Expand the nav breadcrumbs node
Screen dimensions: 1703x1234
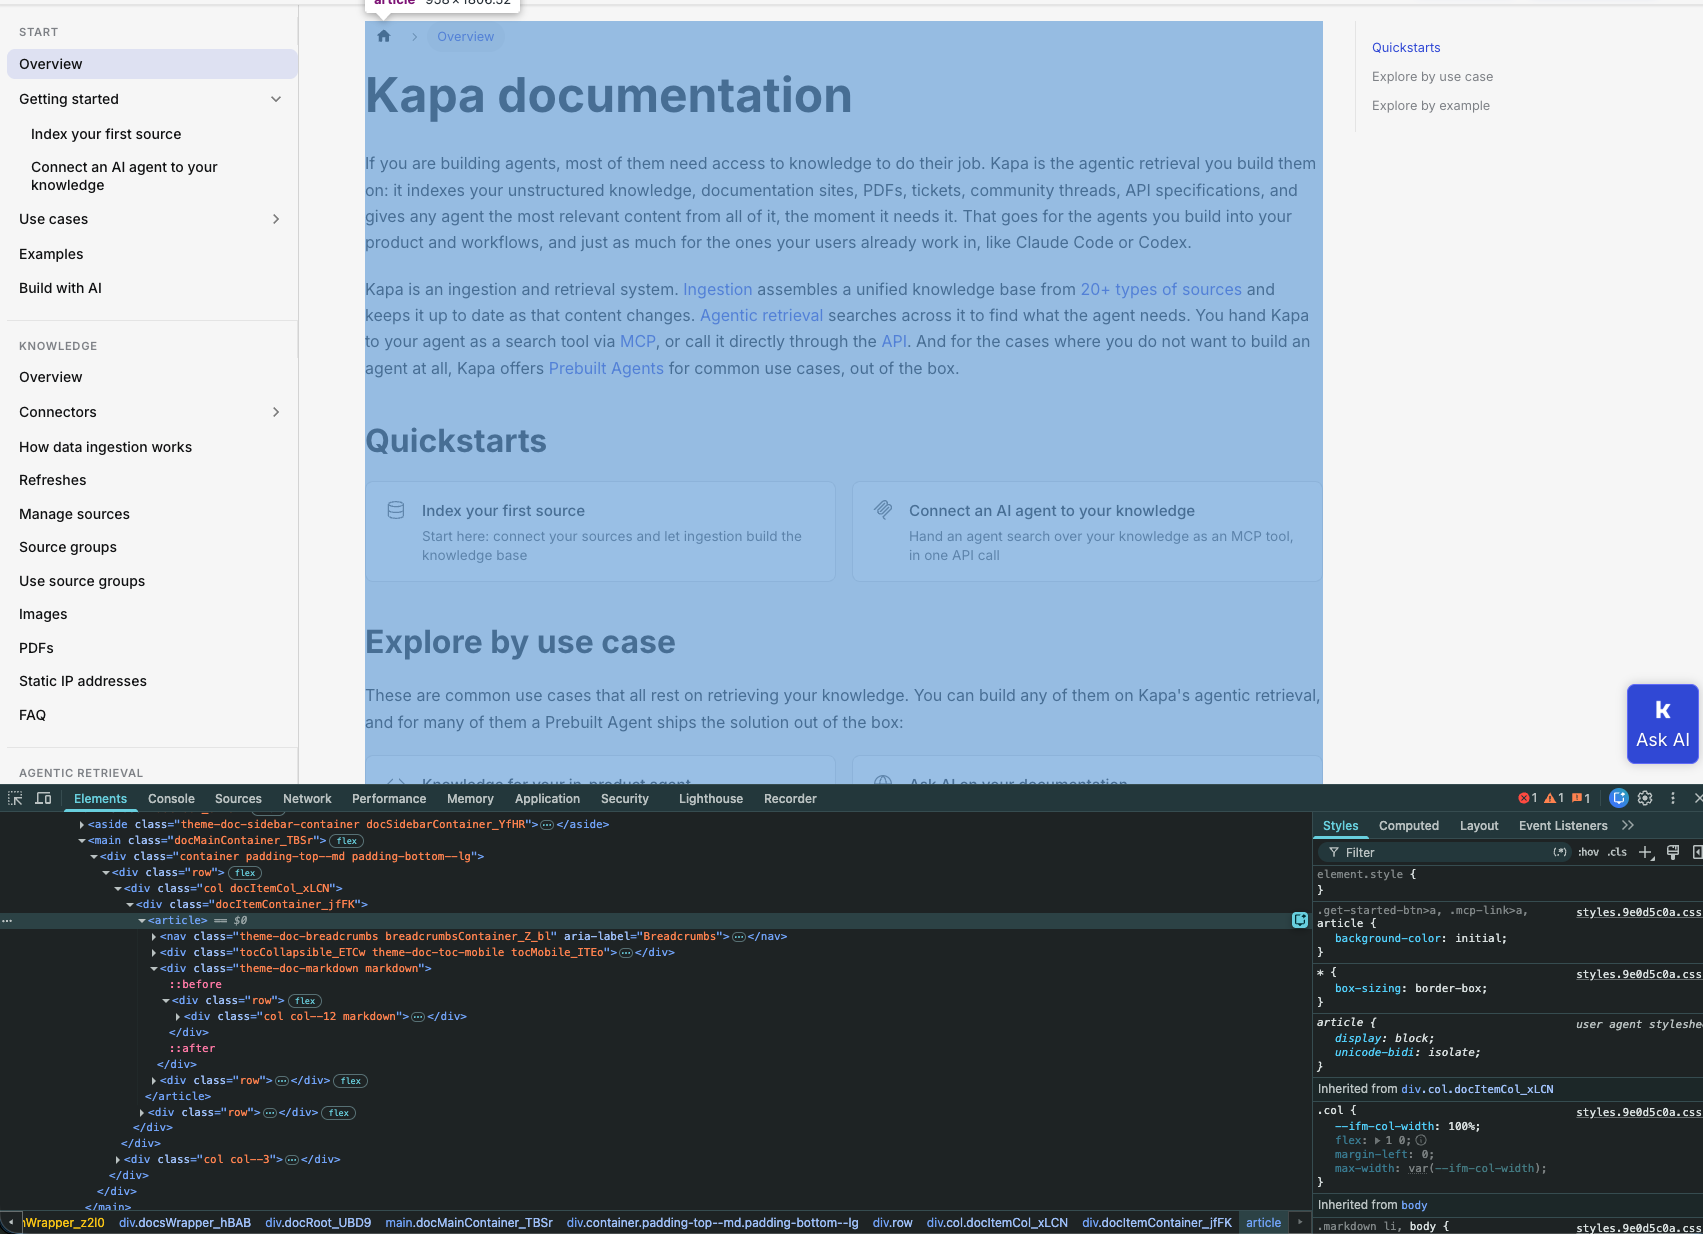154,937
